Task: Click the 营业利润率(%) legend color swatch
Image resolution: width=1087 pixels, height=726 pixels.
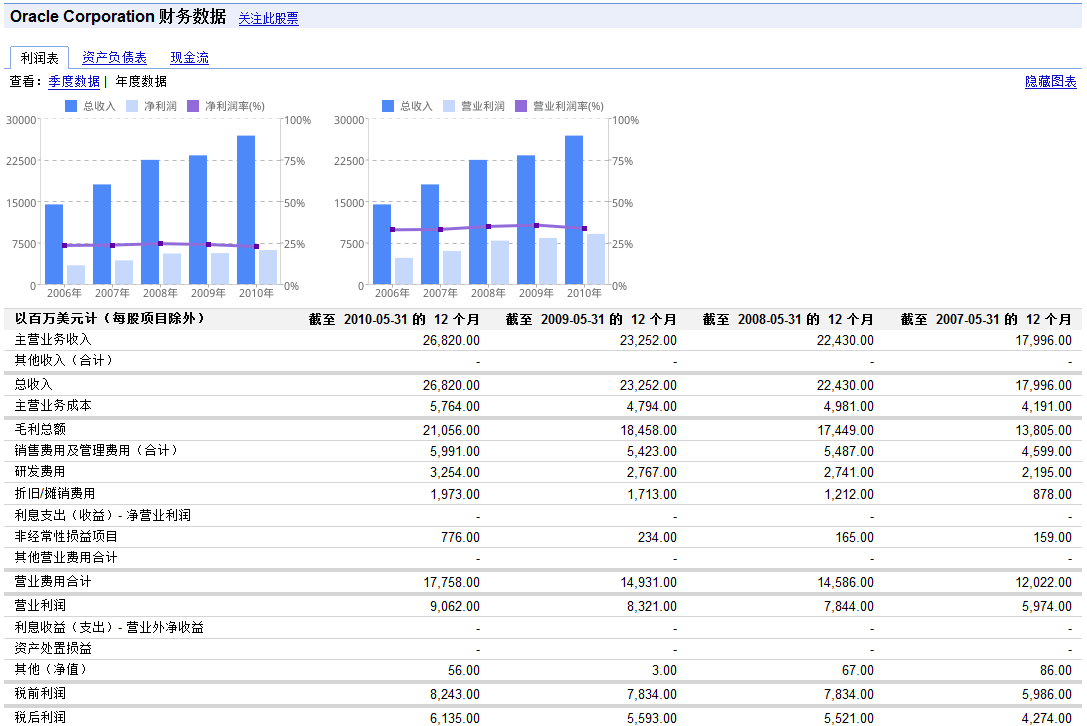Action: pos(521,106)
